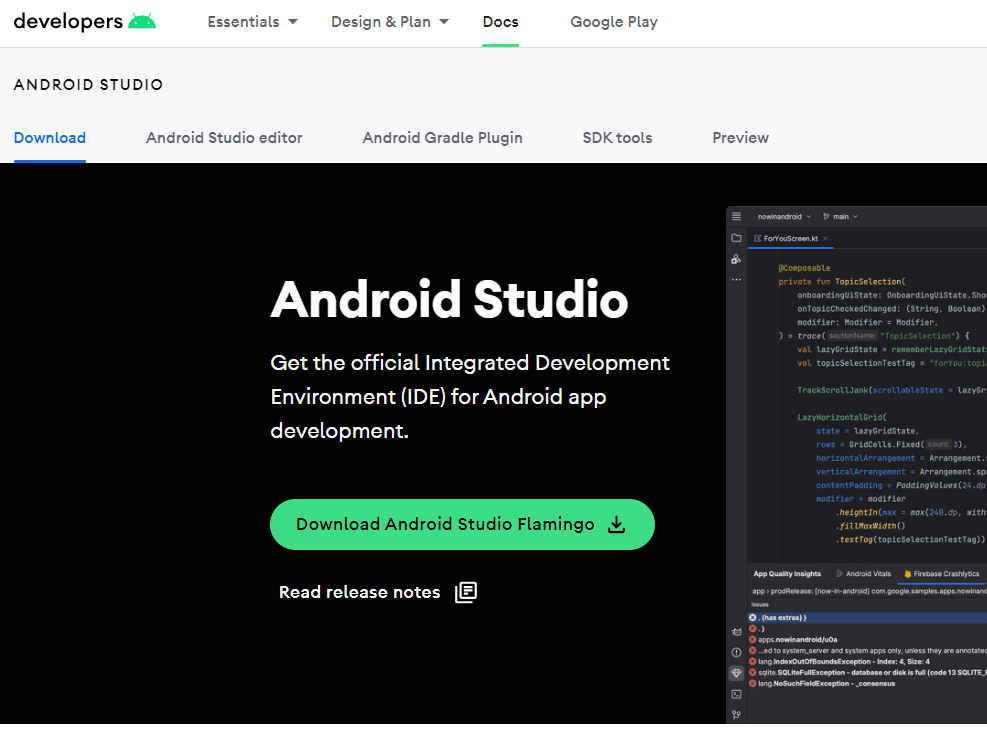
Task: Open the main menu hamburger icon
Action: [736, 217]
